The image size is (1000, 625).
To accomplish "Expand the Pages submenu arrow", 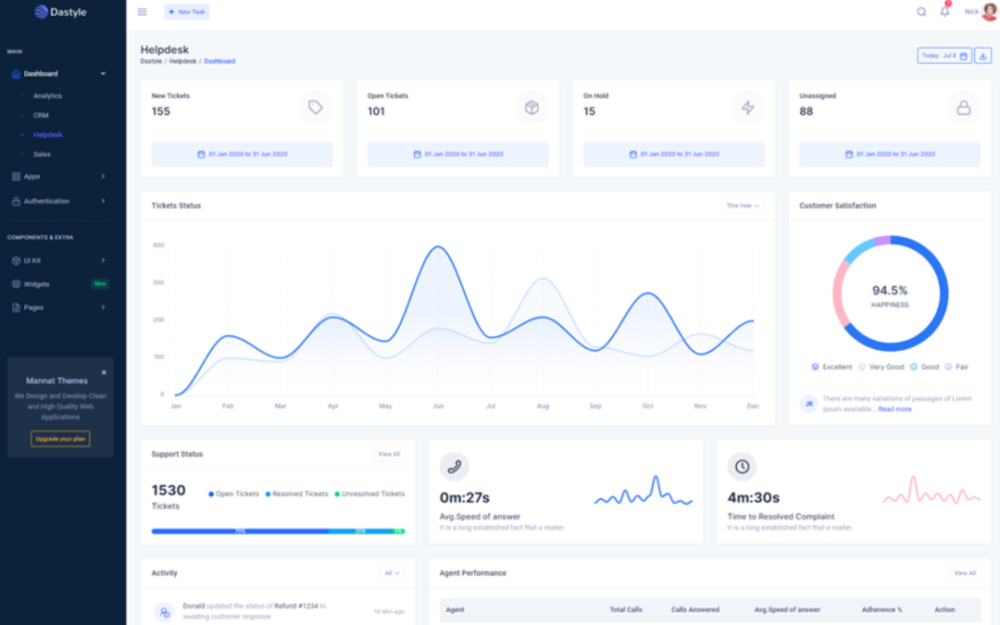I will point(103,308).
